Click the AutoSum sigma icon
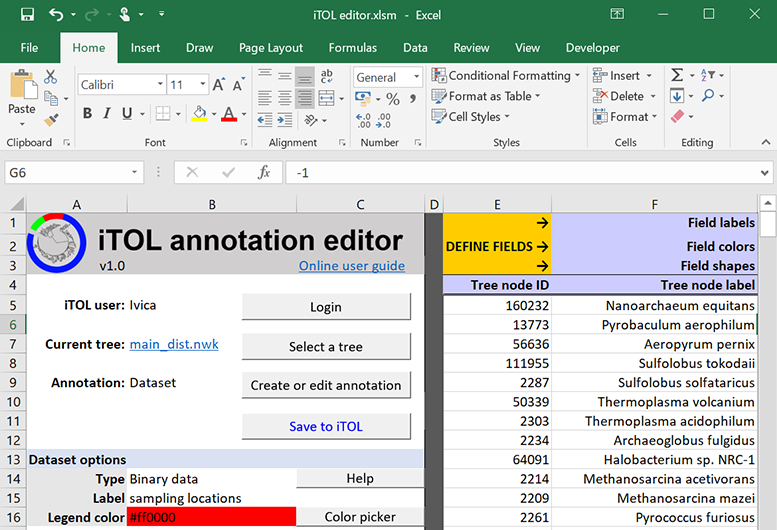Screen dimensions: 777x530 coord(677,75)
